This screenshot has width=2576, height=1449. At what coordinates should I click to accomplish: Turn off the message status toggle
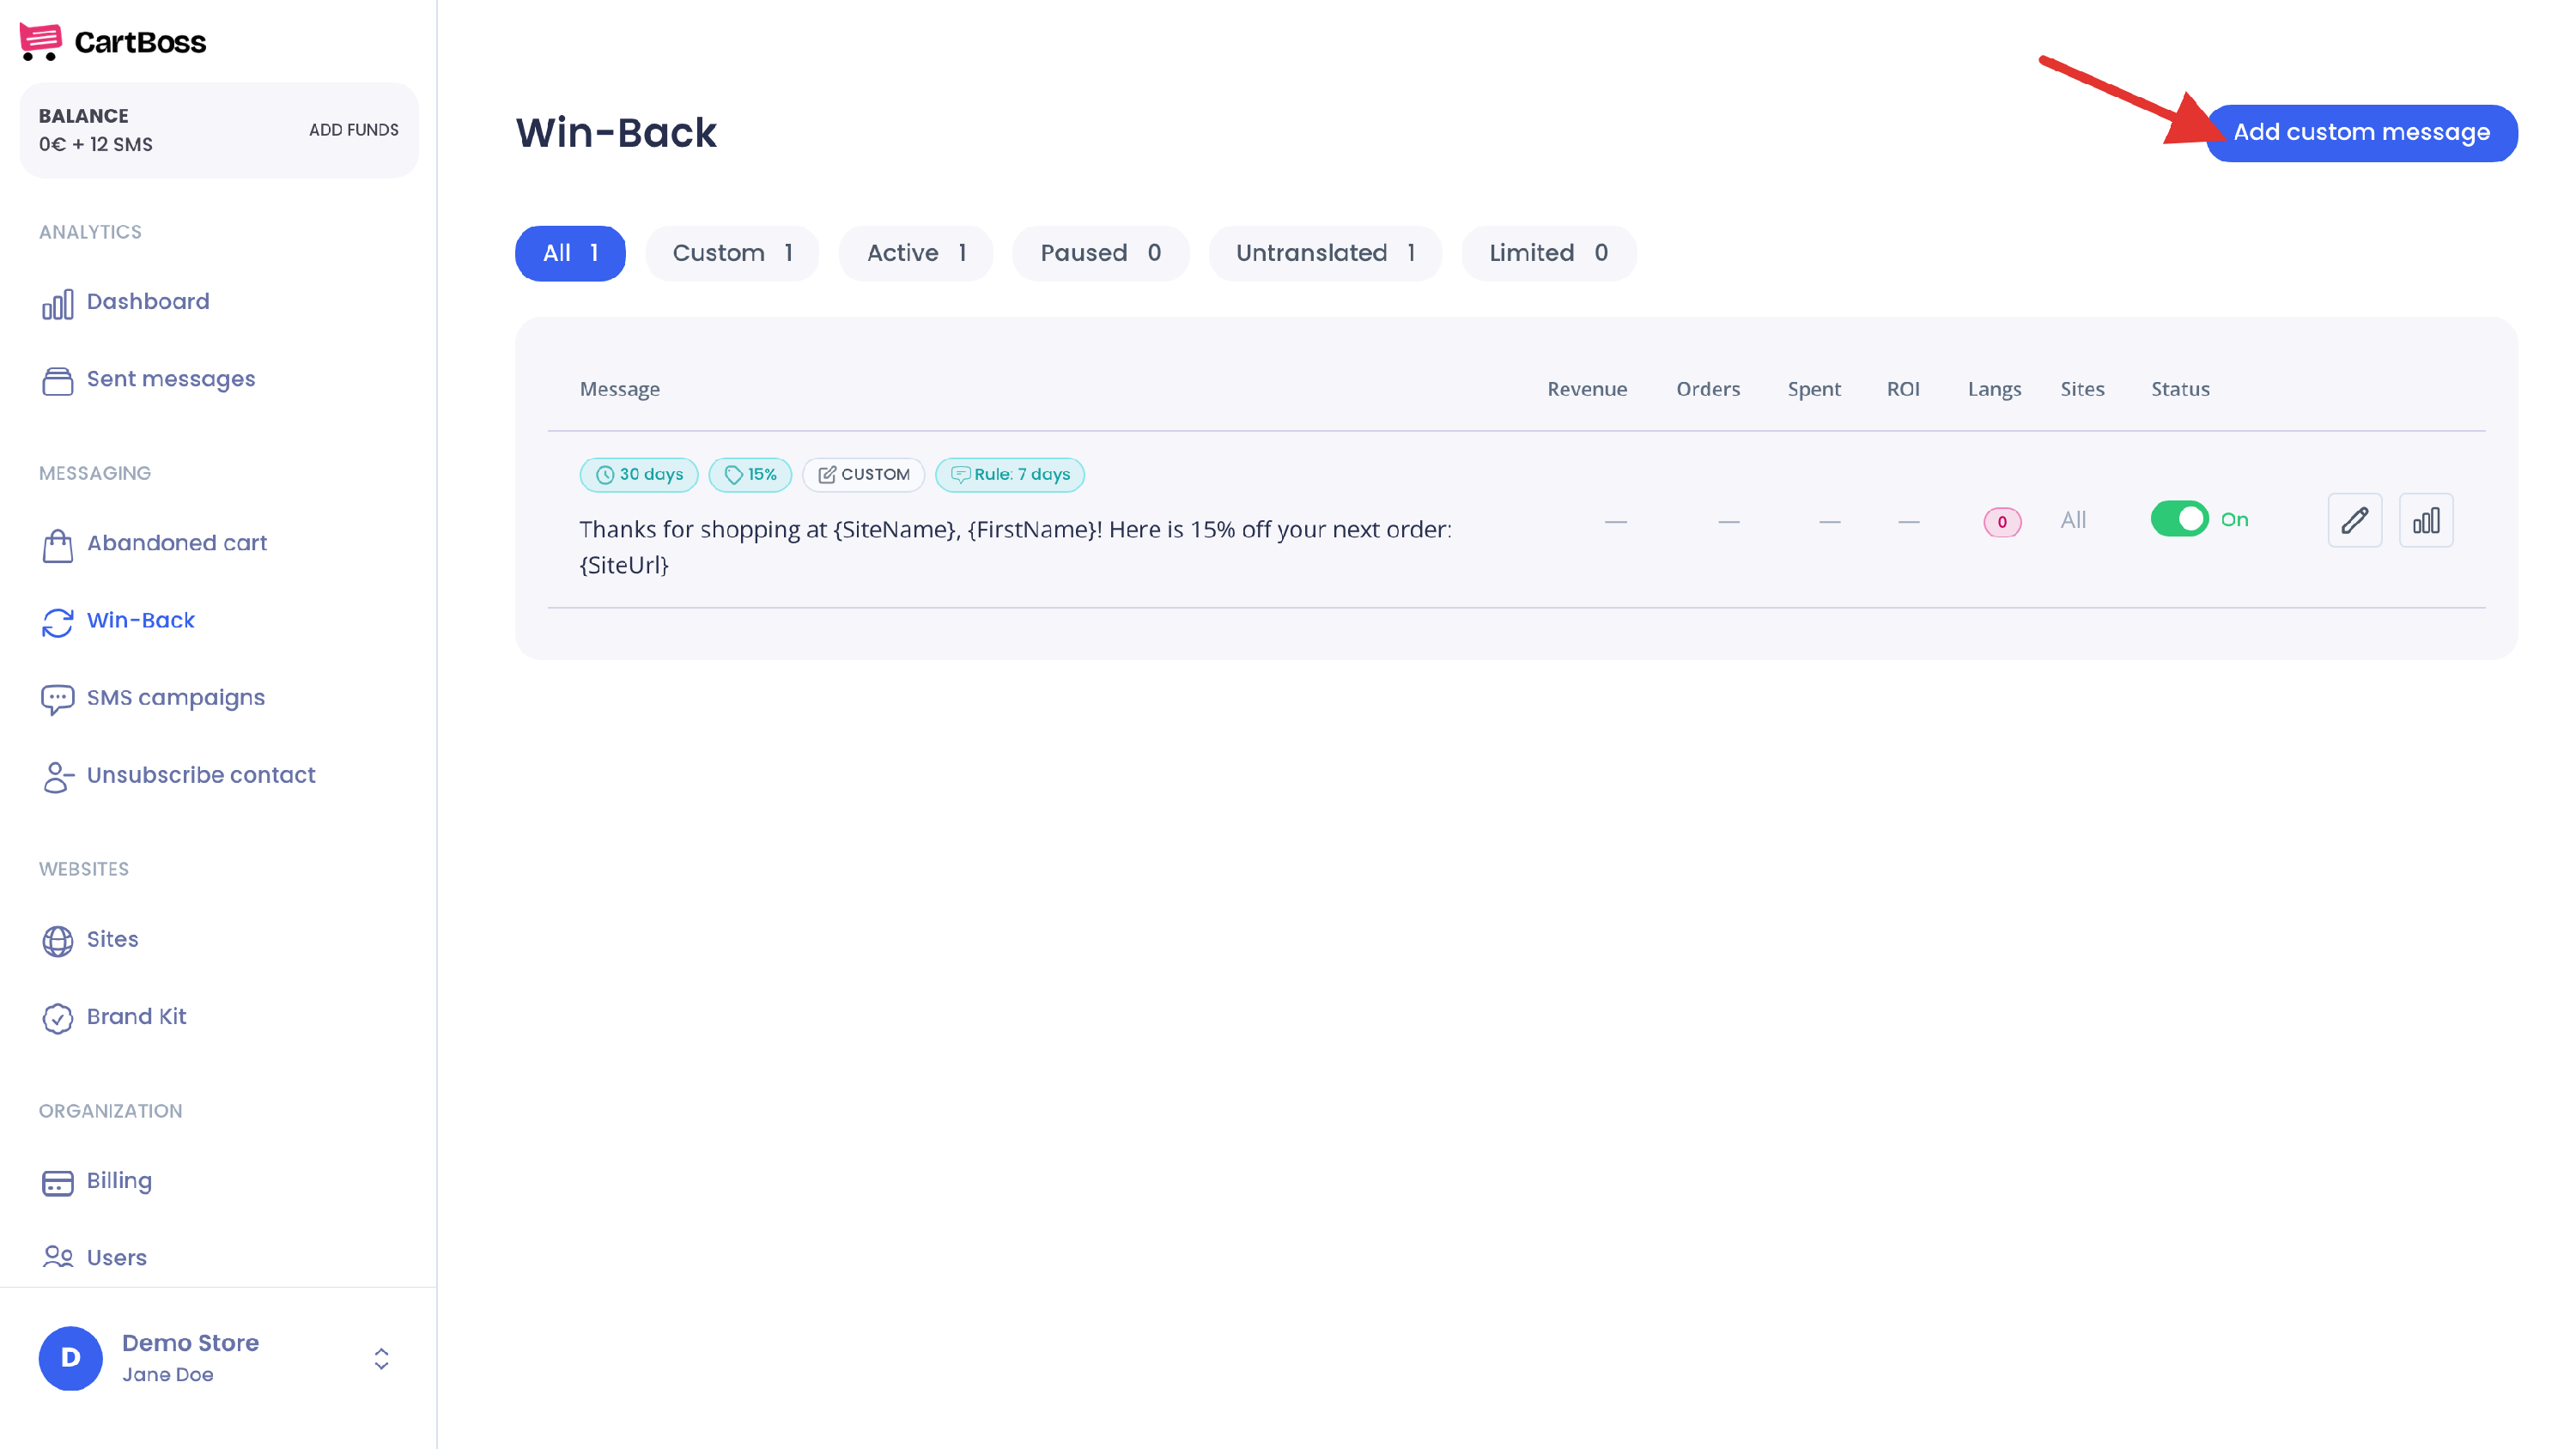pos(2180,519)
